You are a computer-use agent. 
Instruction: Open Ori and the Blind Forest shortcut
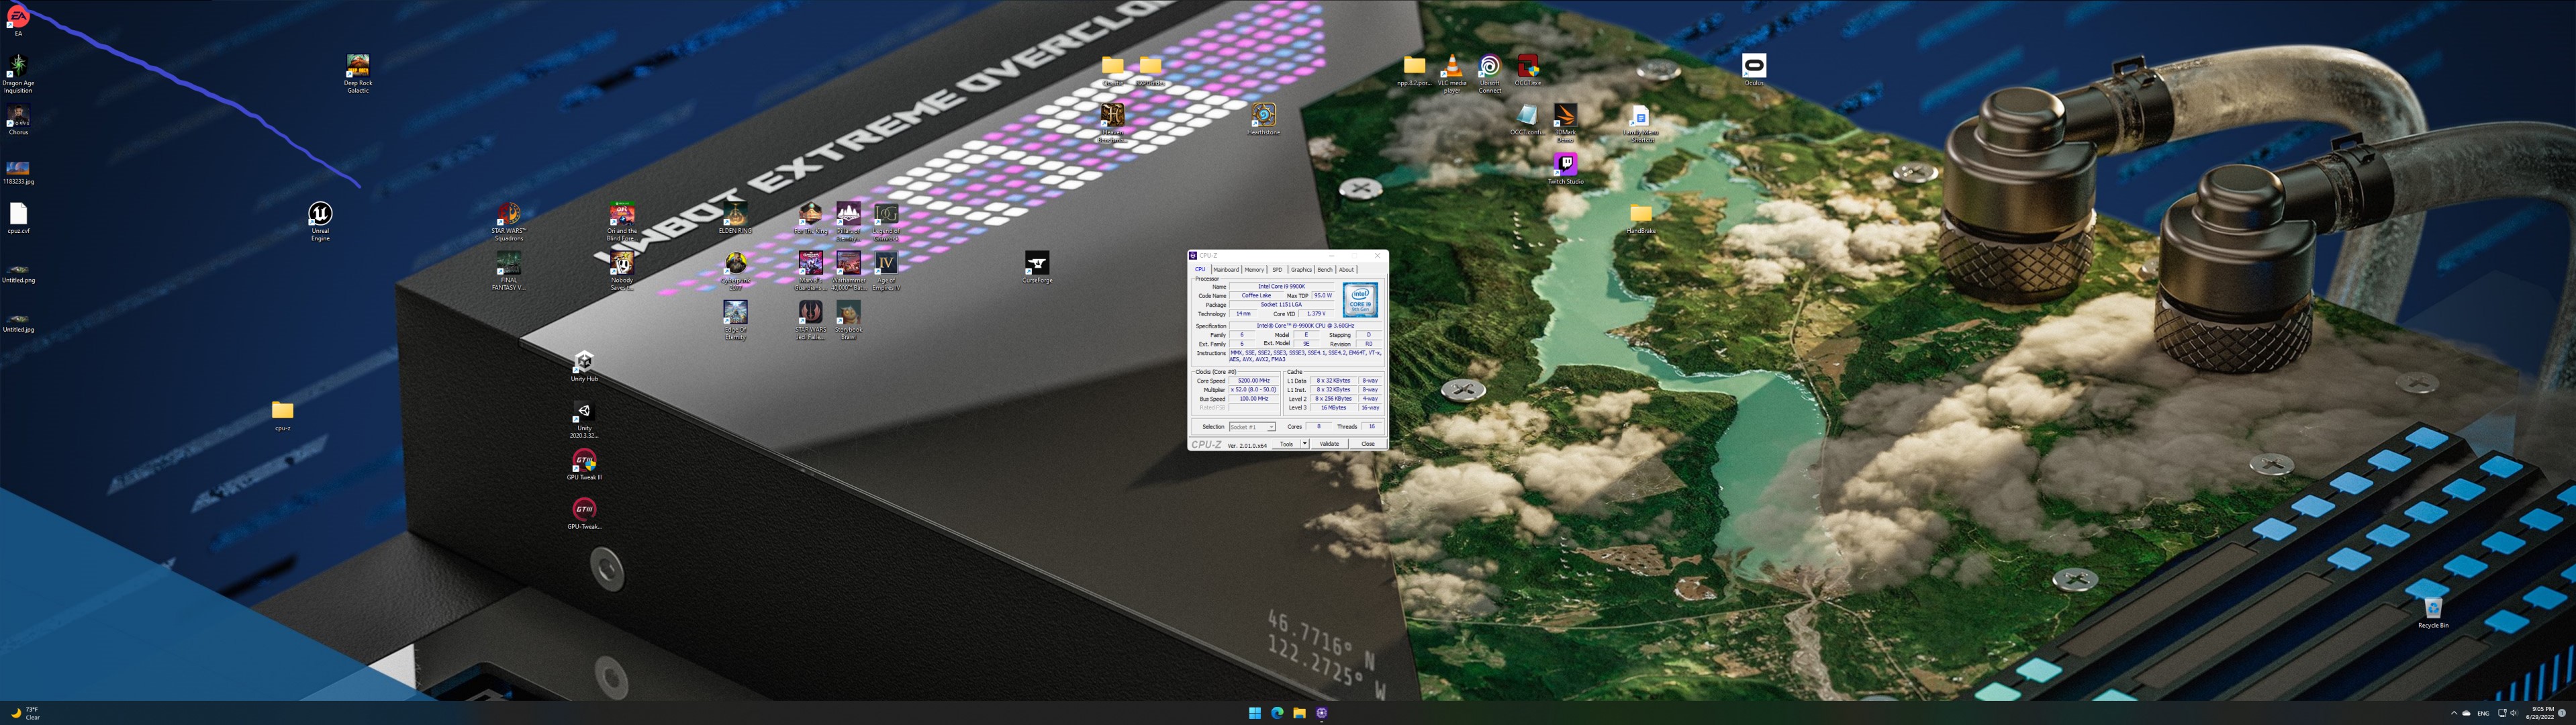click(622, 222)
